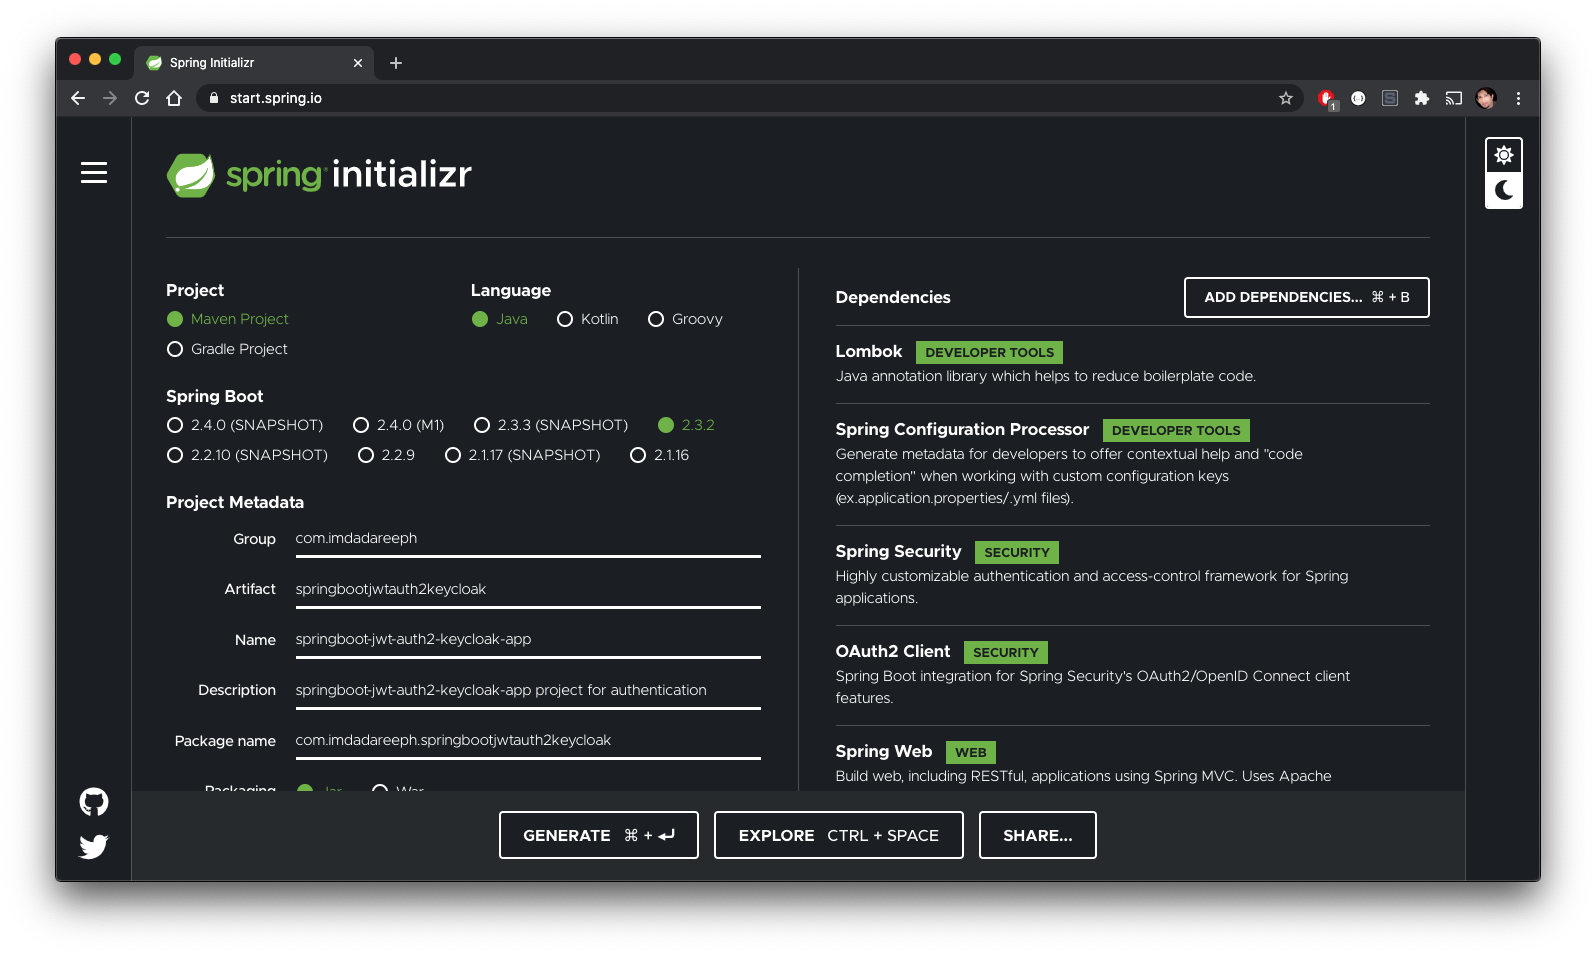Select Spring Boot 2.2.10 (SNAPSHOT)
The height and width of the screenshot is (955, 1596).
click(x=247, y=455)
